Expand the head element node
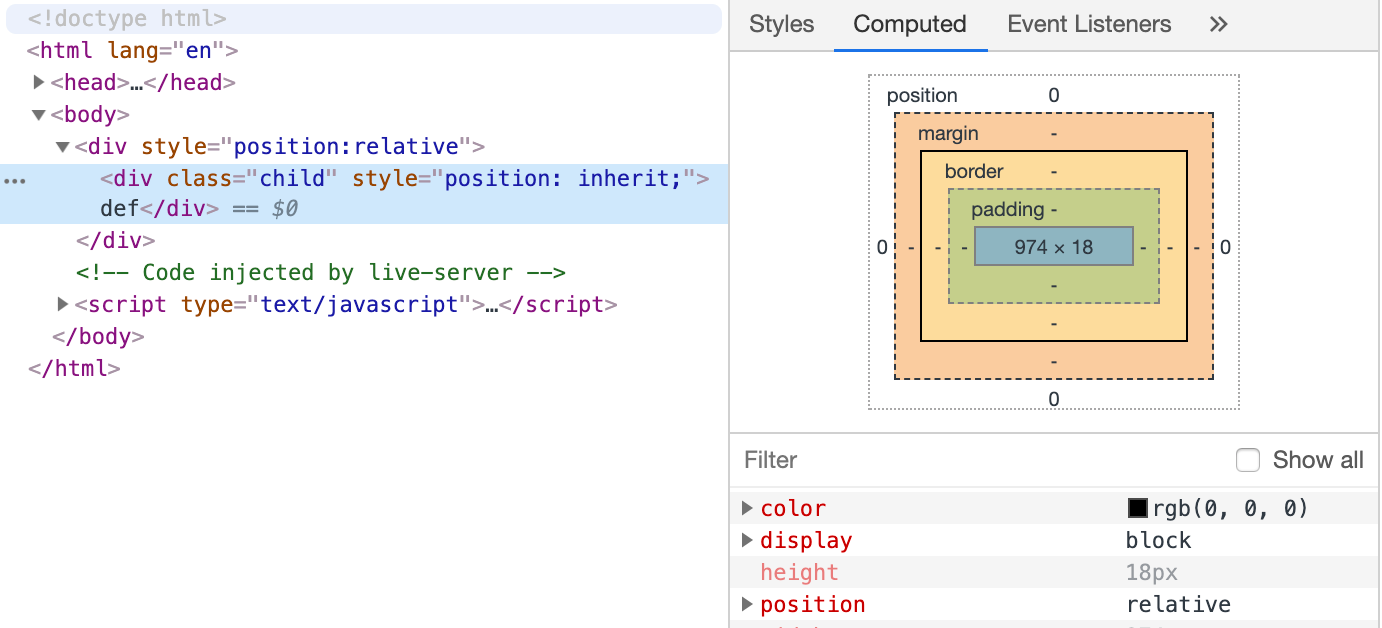1382x628 pixels. click(x=39, y=83)
